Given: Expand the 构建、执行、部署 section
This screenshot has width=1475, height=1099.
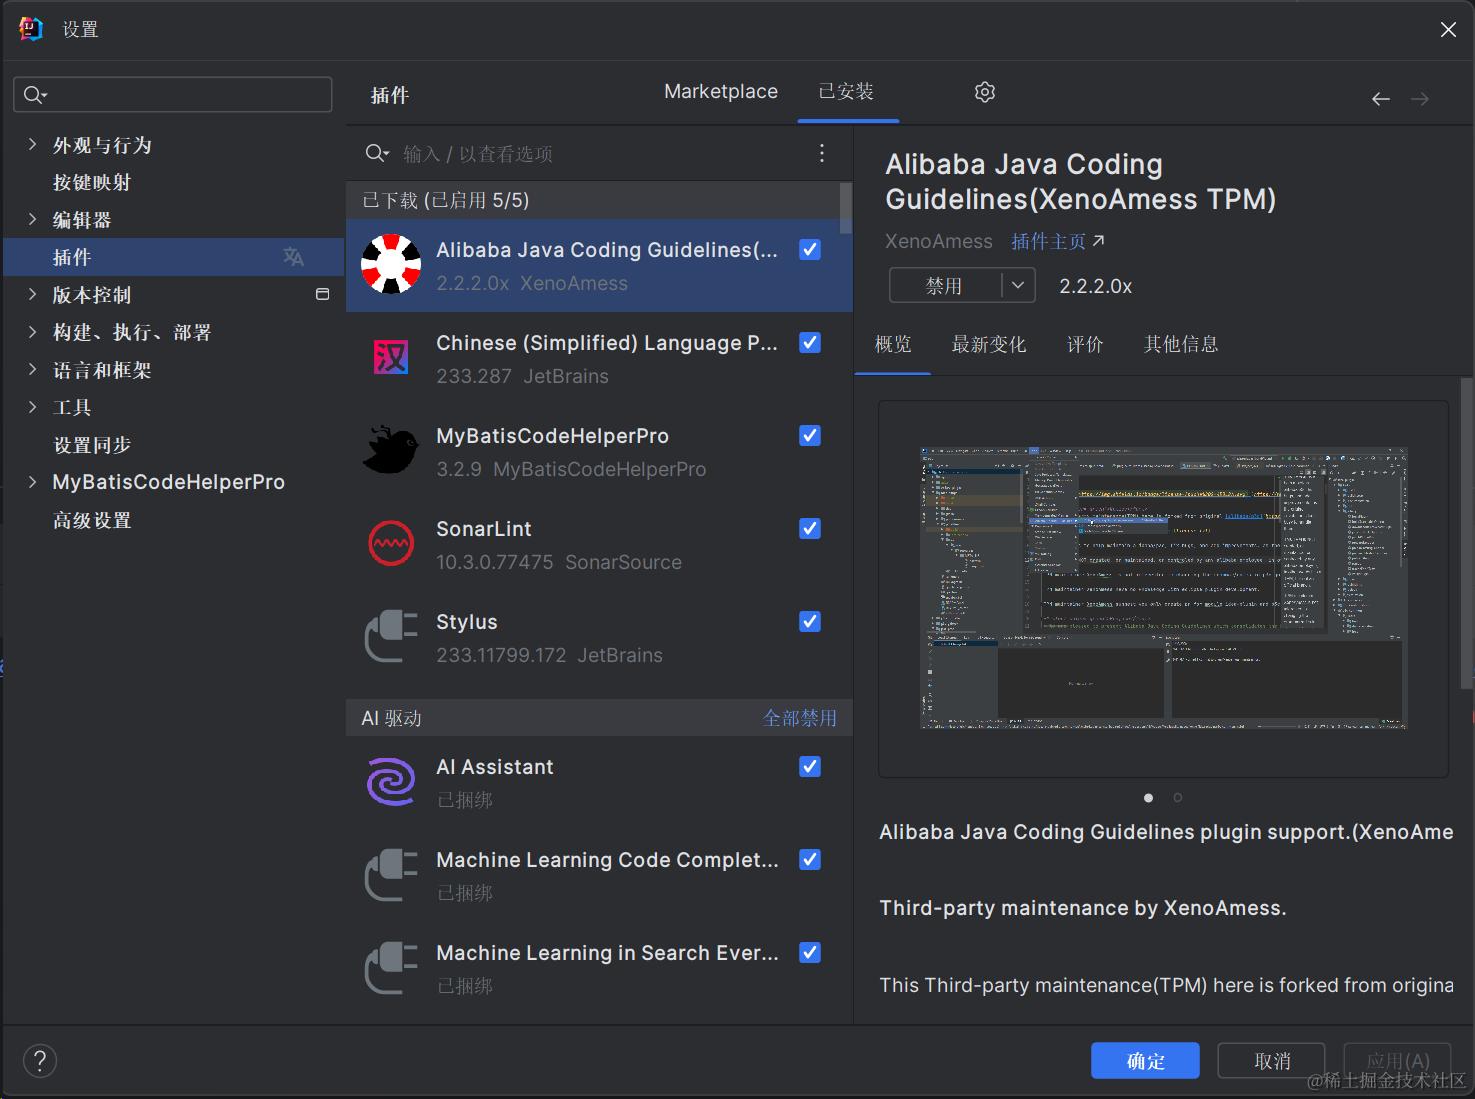Looking at the screenshot, I should [32, 331].
